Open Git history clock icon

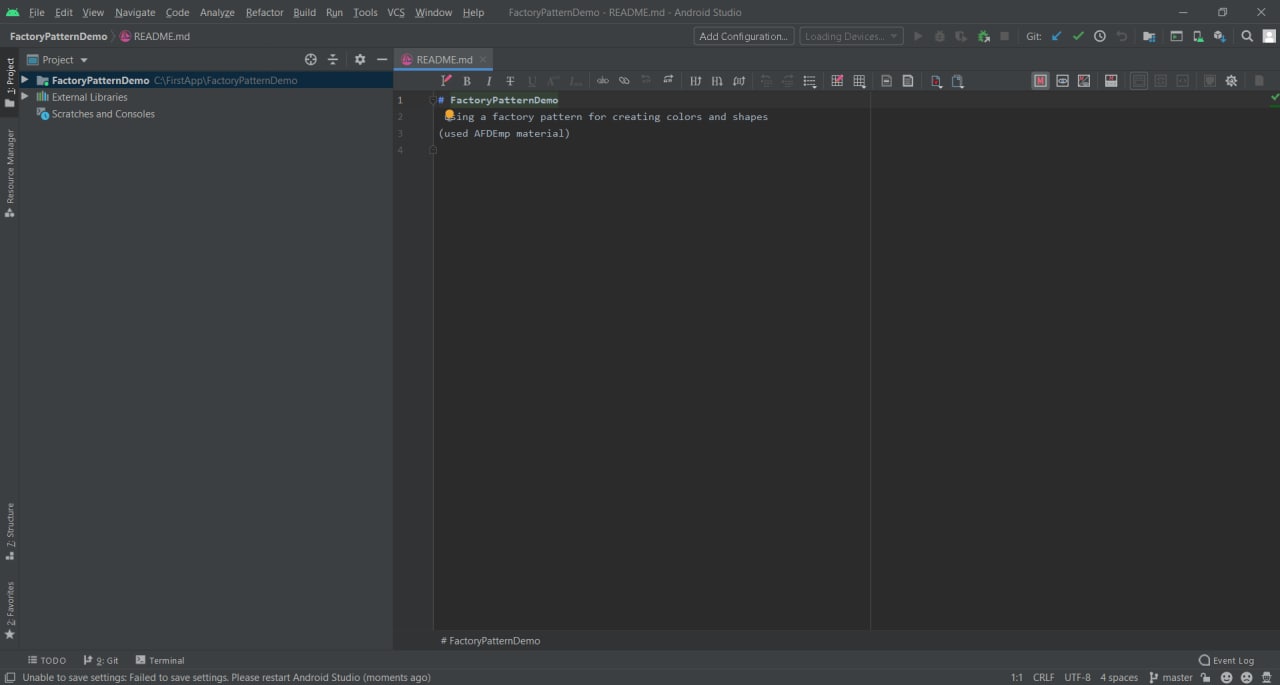tap(1100, 36)
